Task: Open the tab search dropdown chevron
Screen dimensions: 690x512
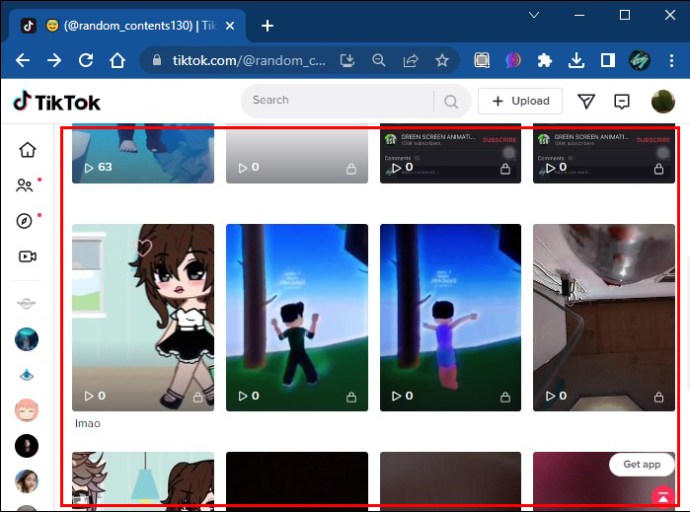Action: [x=534, y=15]
